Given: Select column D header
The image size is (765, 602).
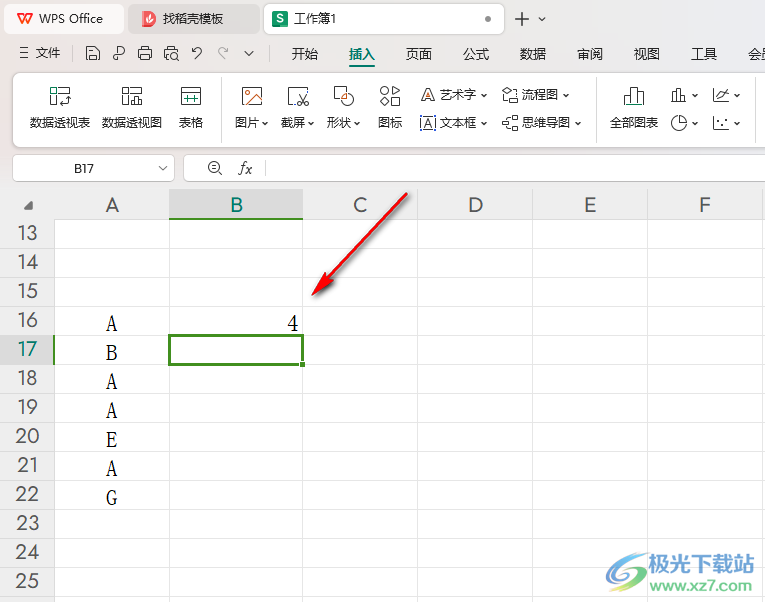Looking at the screenshot, I should pos(475,205).
